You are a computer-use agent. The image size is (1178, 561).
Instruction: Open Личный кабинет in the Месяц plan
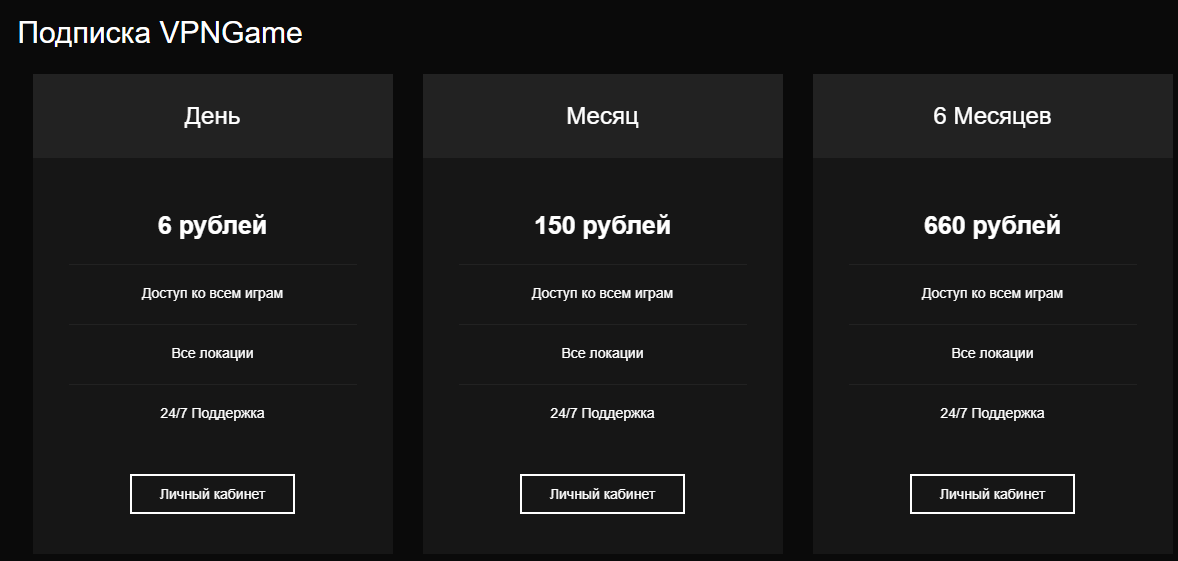click(x=602, y=494)
